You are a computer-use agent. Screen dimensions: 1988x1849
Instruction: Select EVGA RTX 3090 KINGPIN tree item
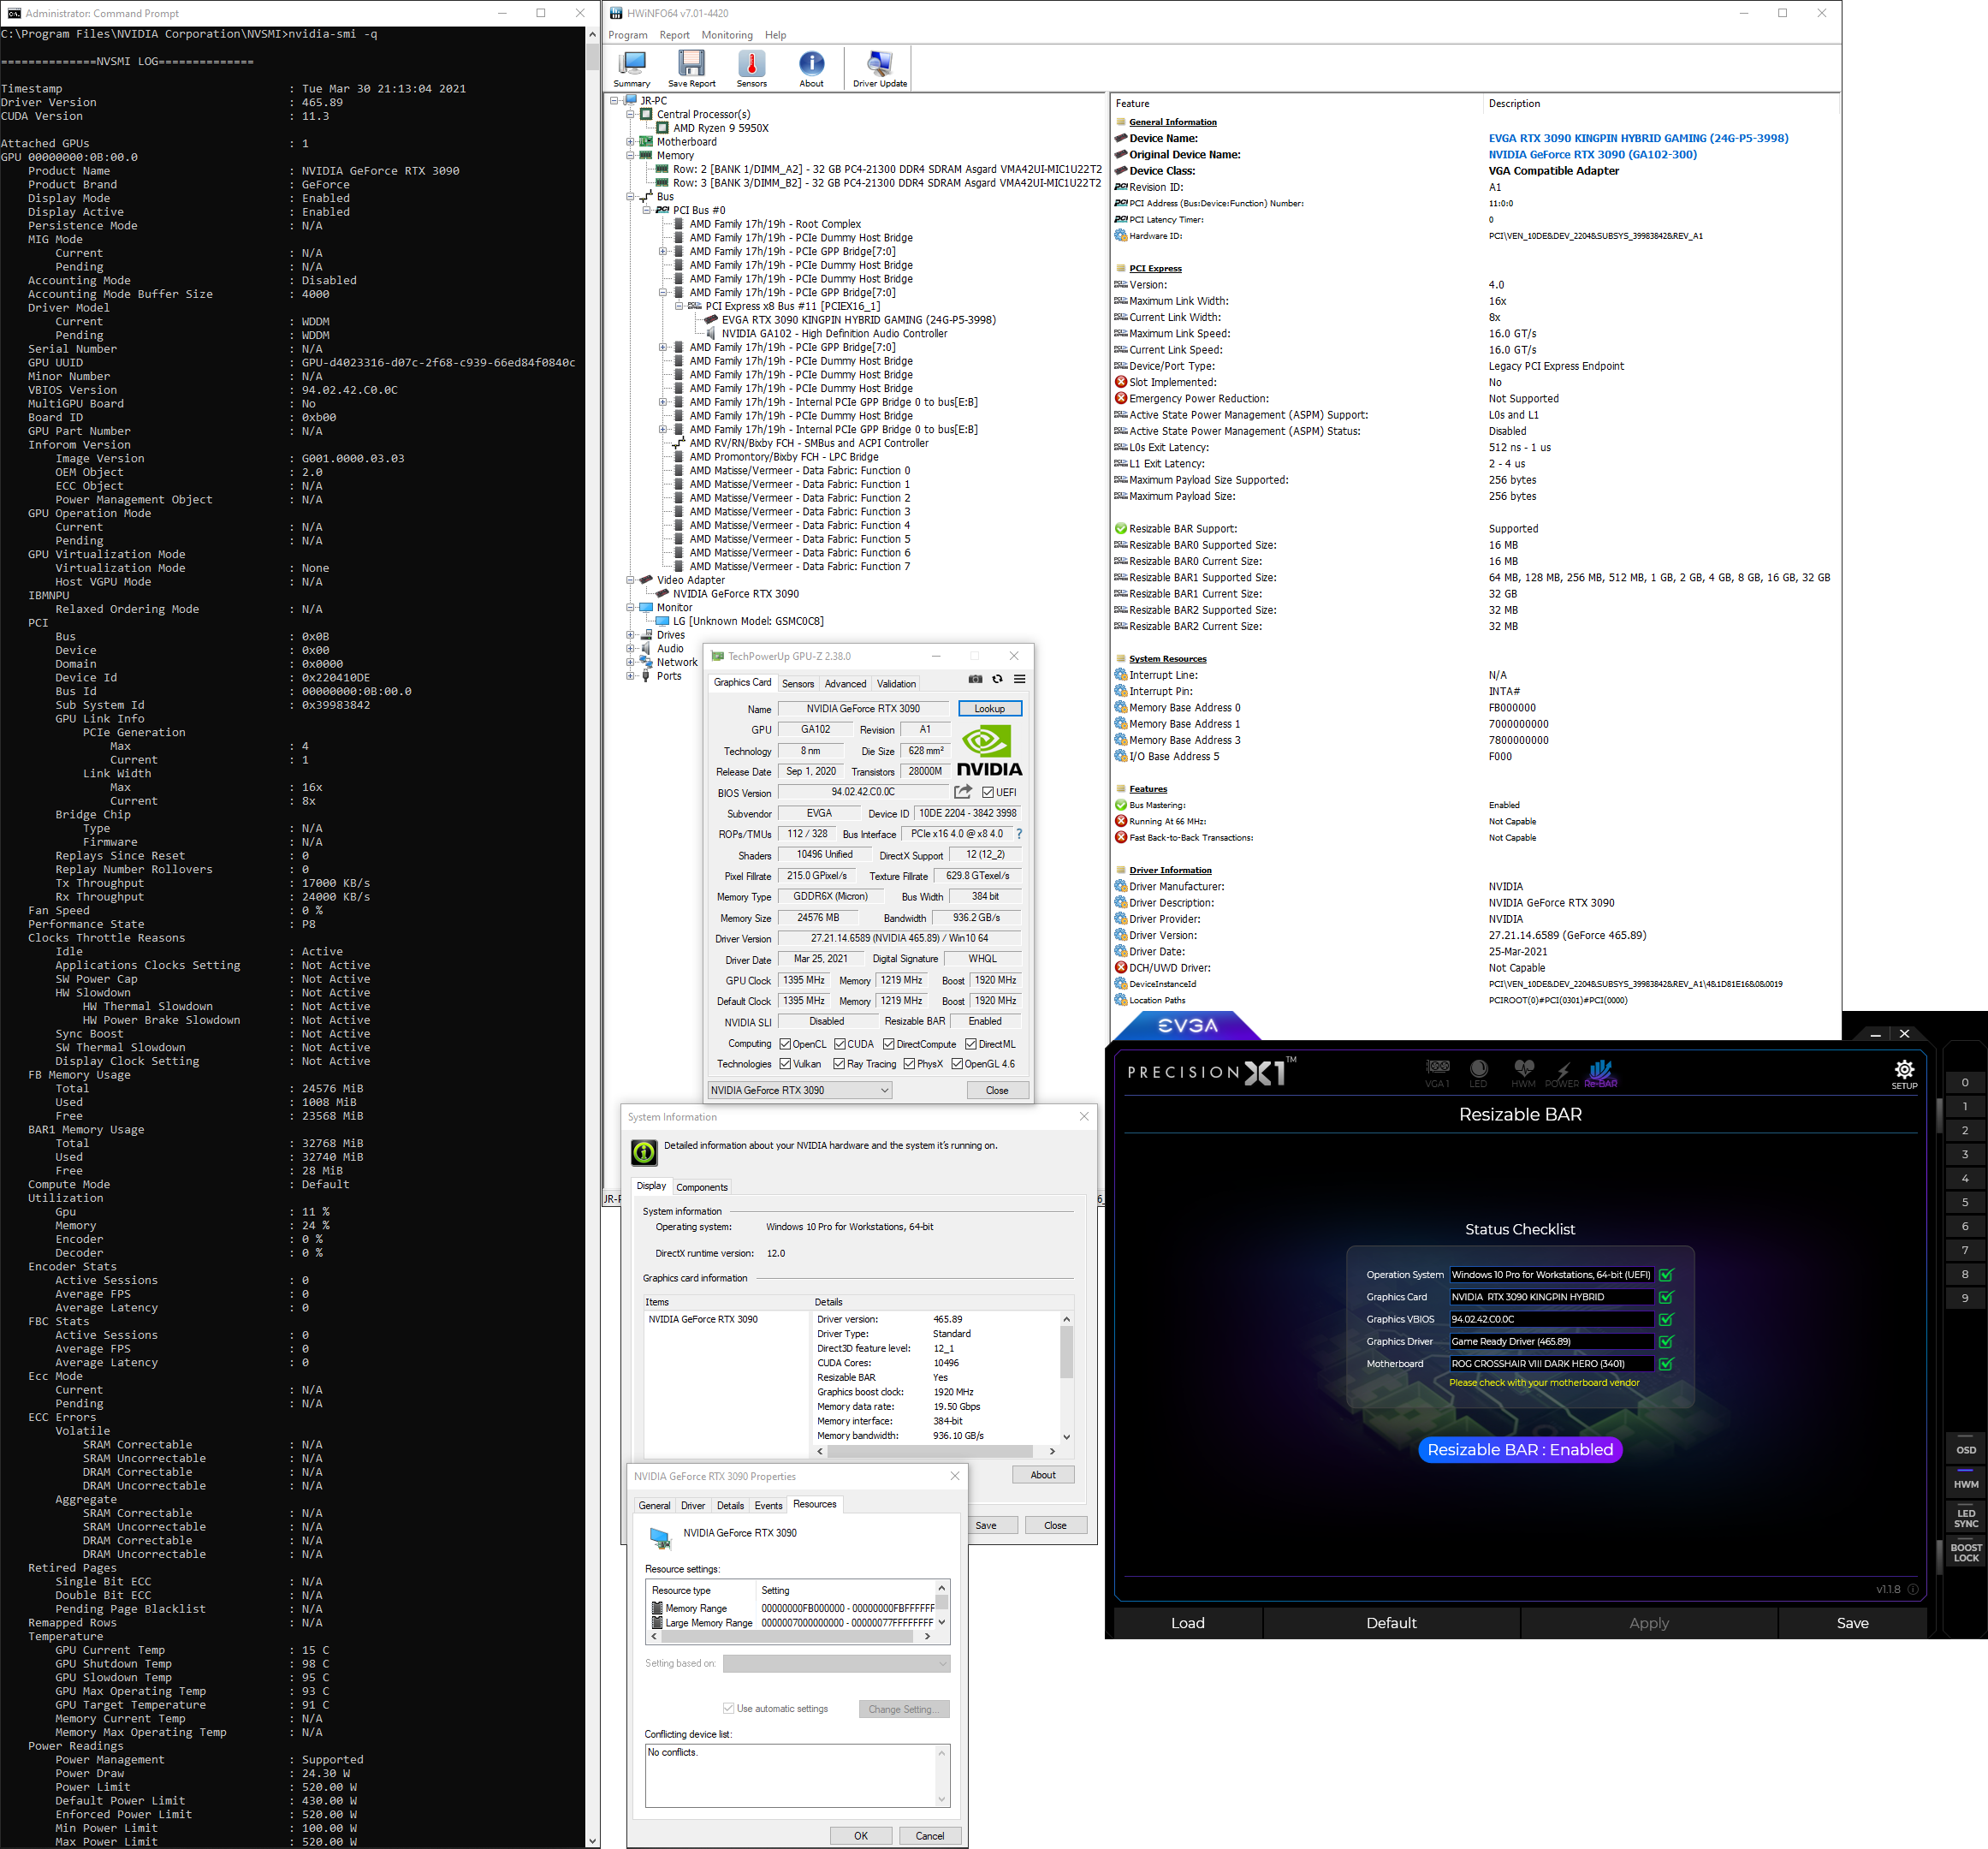pyautogui.click(x=858, y=320)
